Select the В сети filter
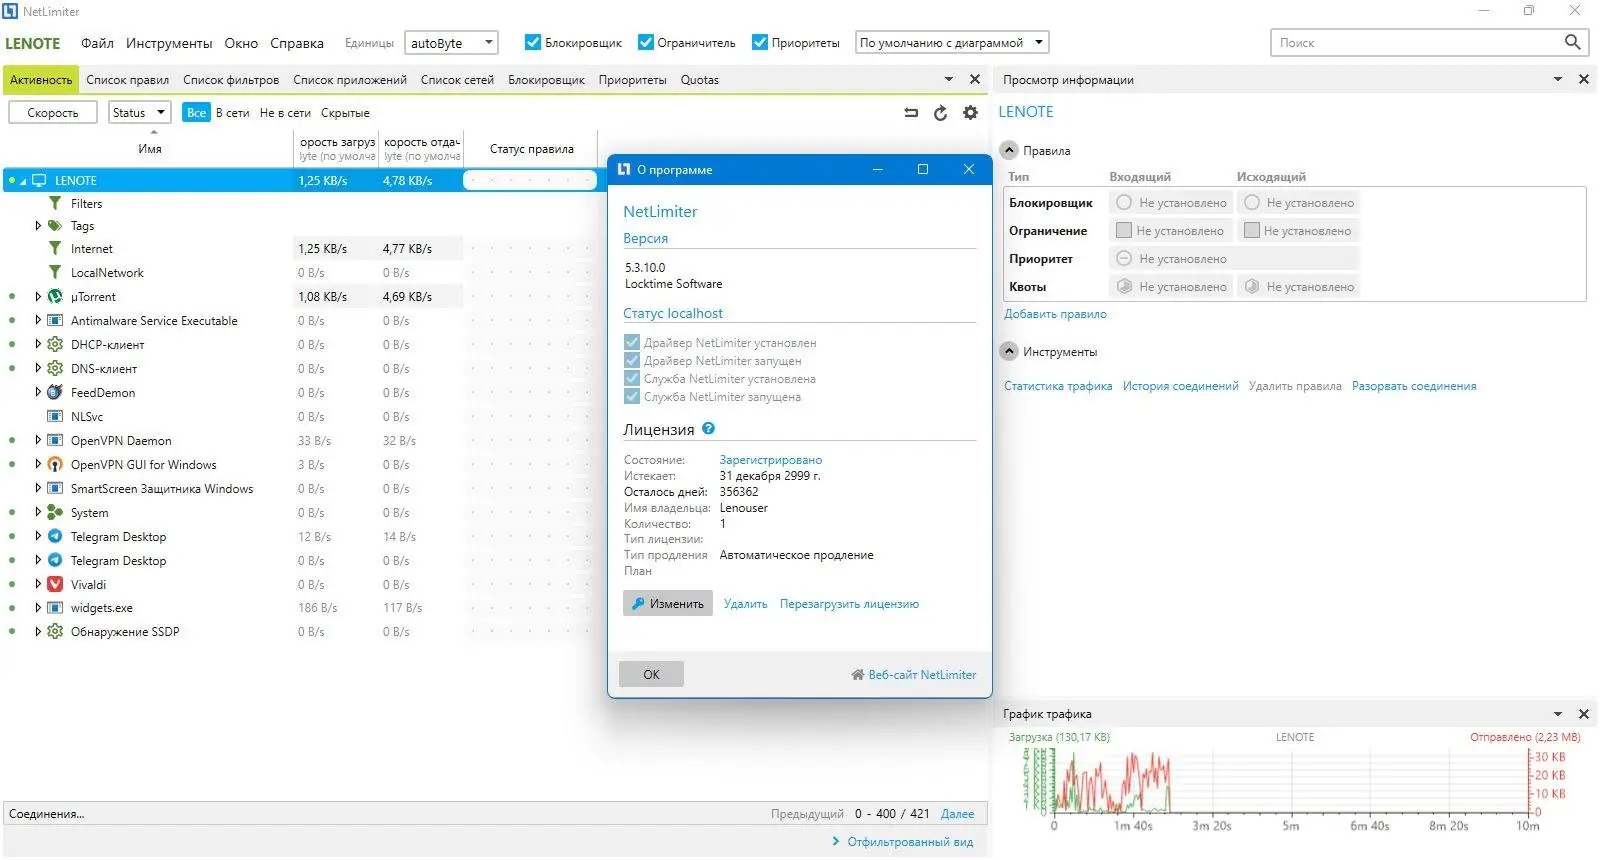Screen dimensions: 1600x860 pyautogui.click(x=233, y=113)
